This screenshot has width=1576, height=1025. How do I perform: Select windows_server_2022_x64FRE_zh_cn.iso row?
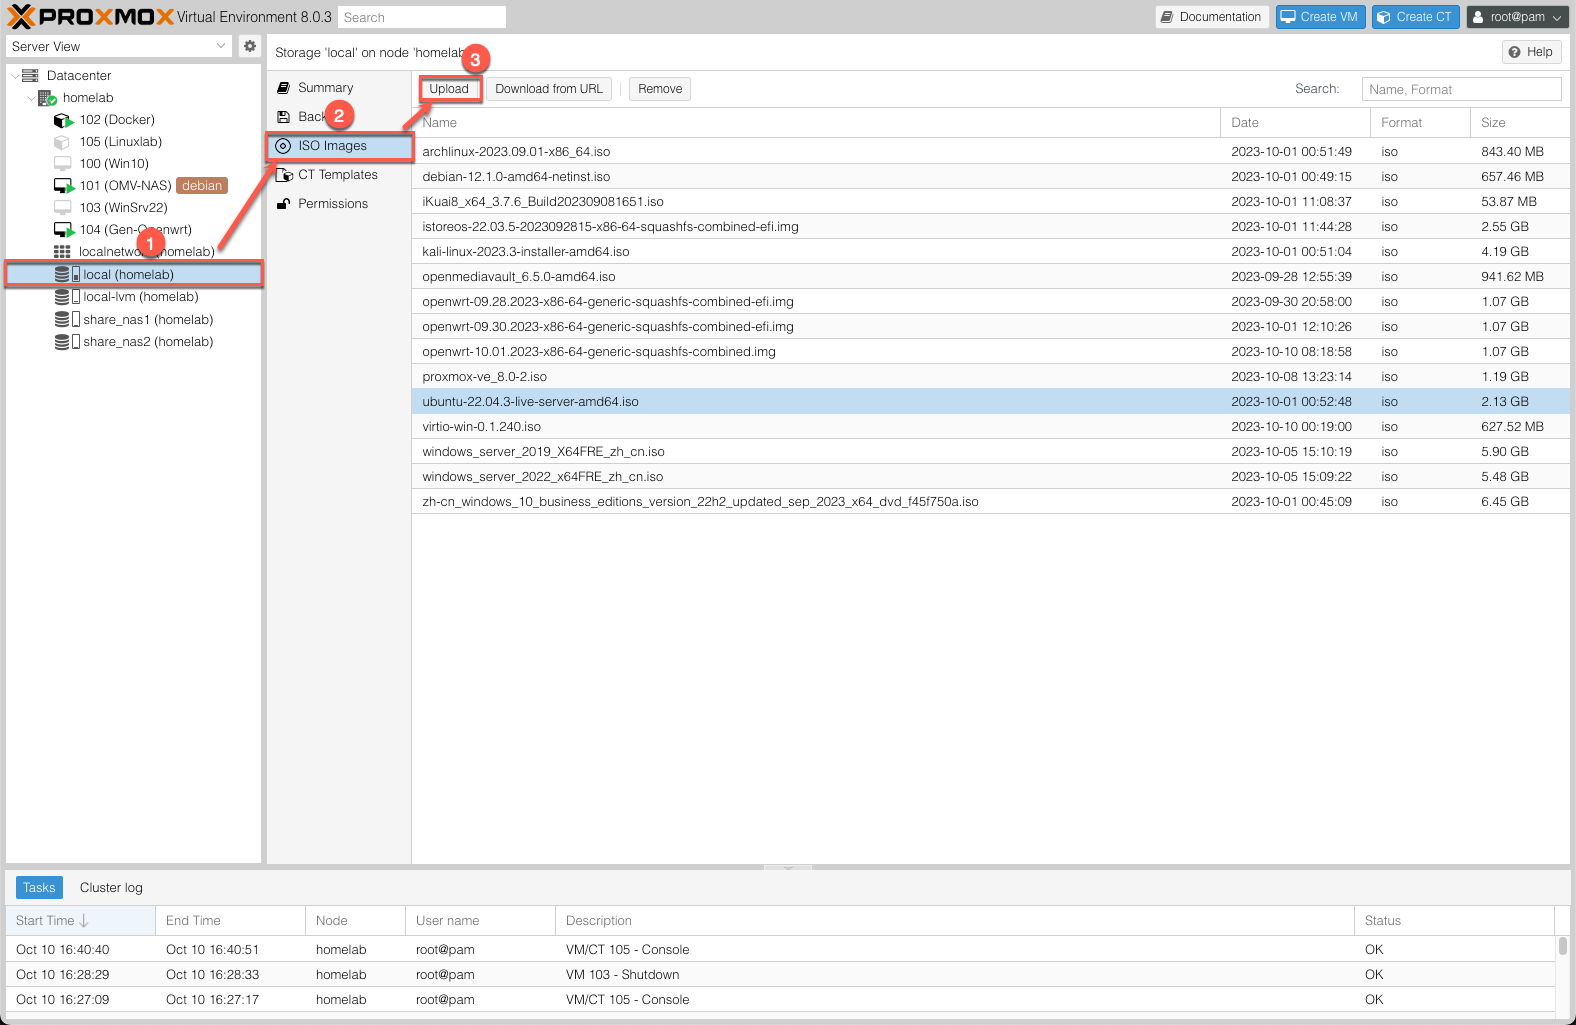point(990,477)
